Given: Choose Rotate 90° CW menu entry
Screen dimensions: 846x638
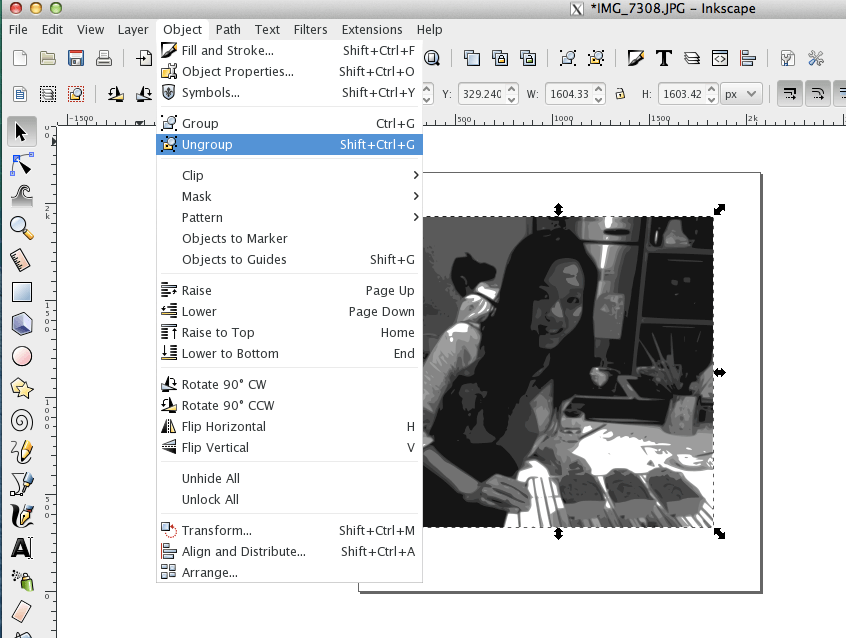Looking at the screenshot, I should tap(289, 384).
